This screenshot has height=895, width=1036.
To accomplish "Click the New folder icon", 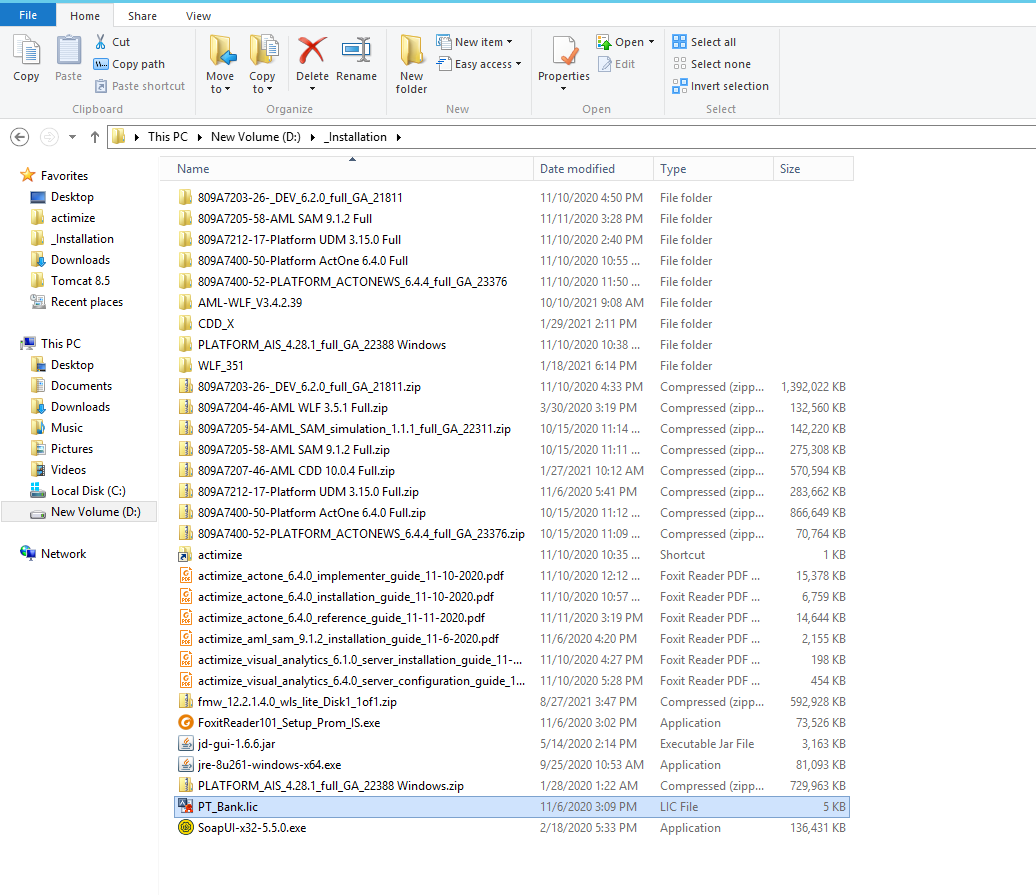I will pos(411,51).
